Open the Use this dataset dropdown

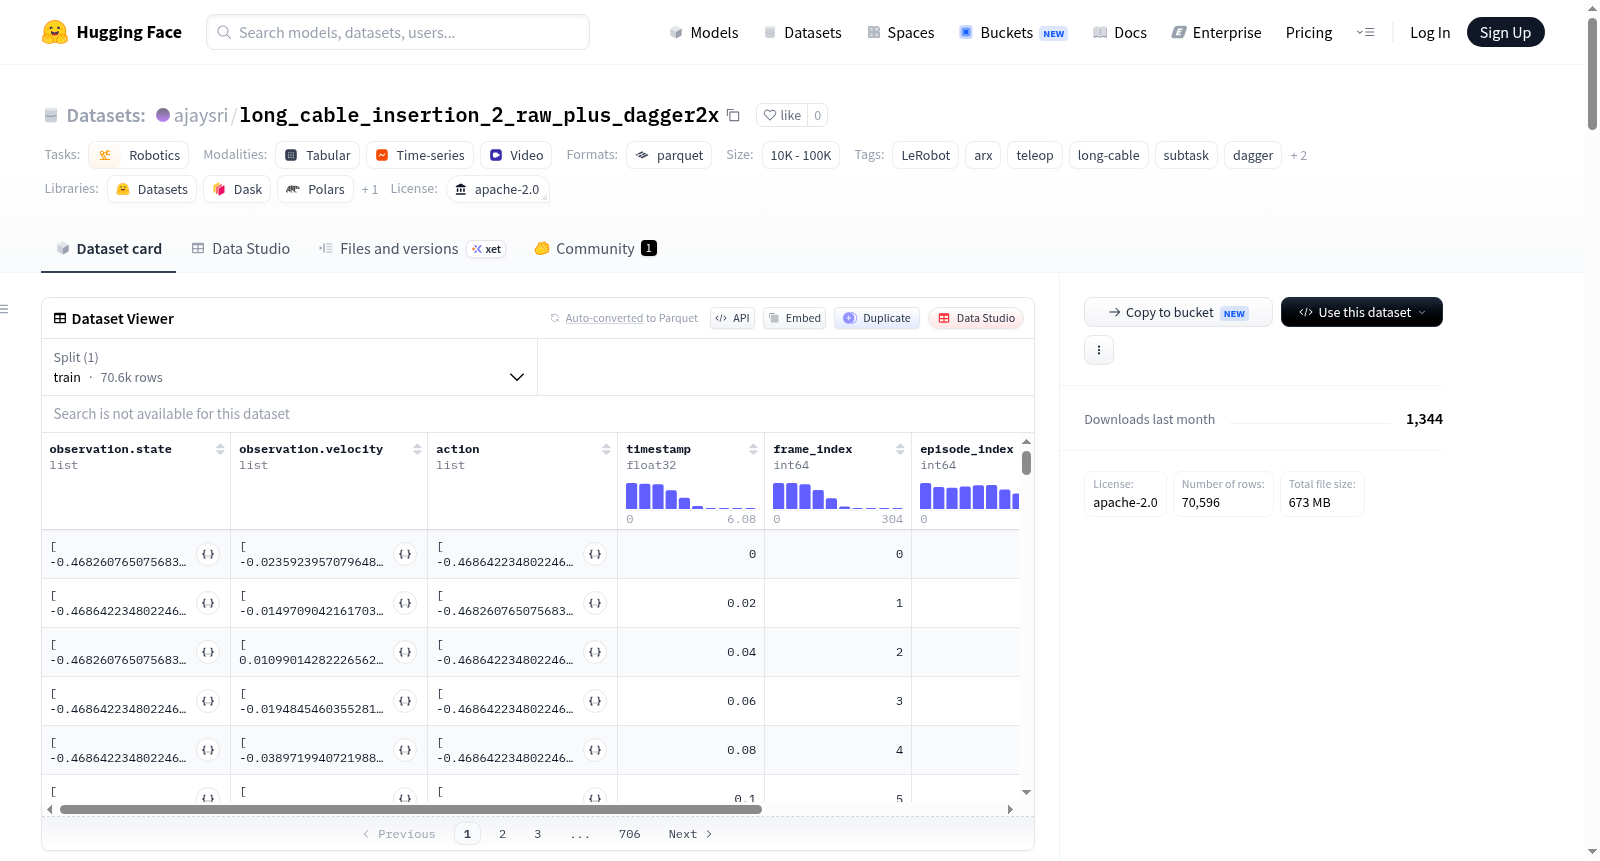click(x=1361, y=312)
